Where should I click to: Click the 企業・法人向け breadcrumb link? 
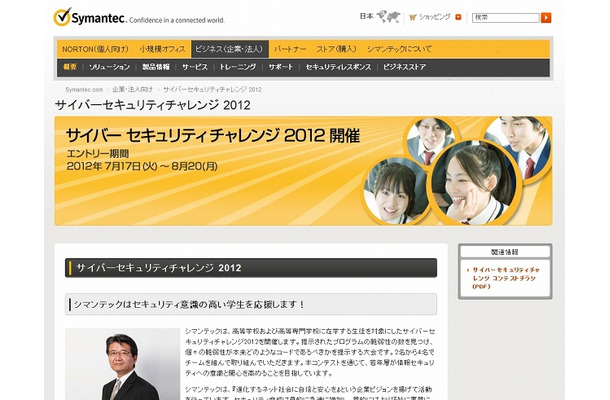tap(132, 89)
